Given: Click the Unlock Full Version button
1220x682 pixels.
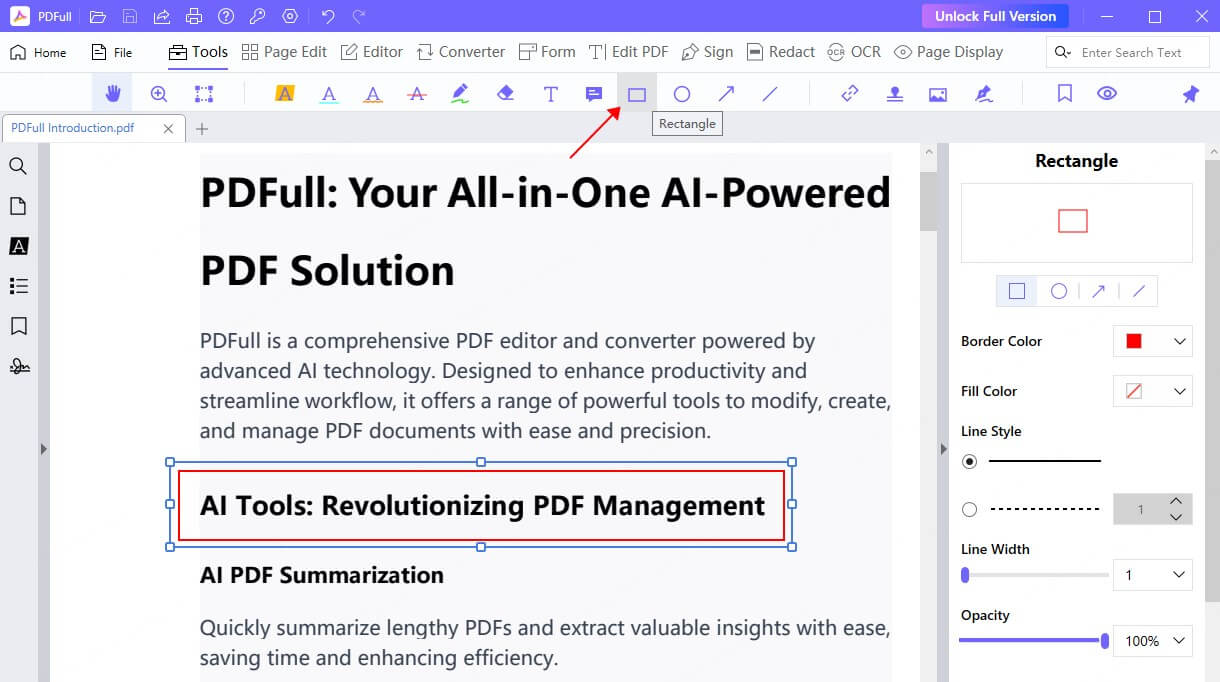Looking at the screenshot, I should tap(994, 16).
